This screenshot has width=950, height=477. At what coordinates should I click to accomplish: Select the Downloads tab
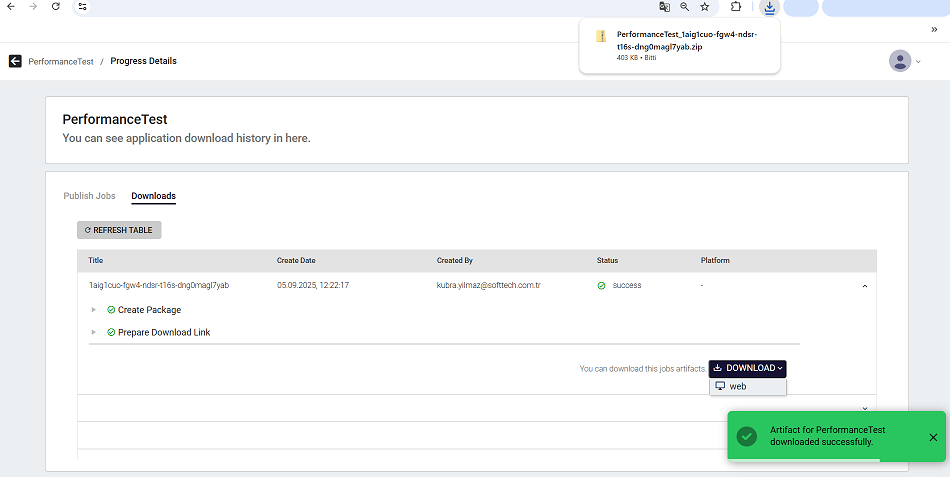pos(153,196)
